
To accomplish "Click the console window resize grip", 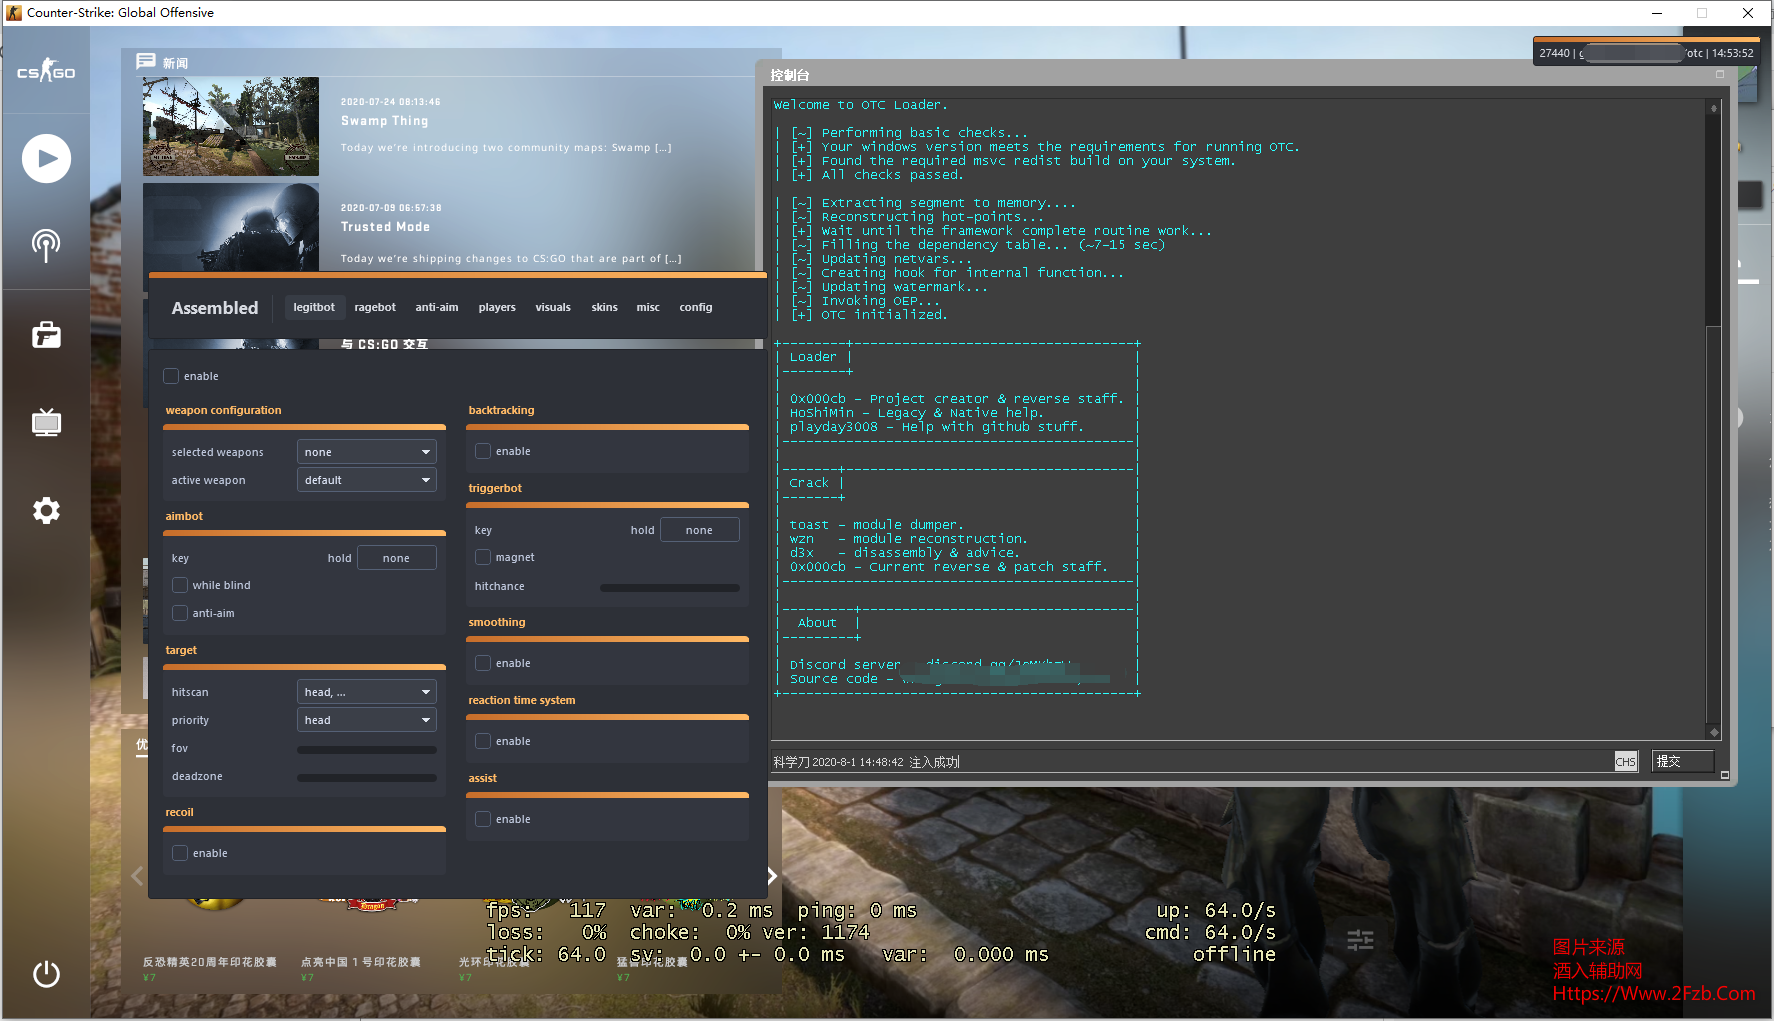I will [1725, 775].
